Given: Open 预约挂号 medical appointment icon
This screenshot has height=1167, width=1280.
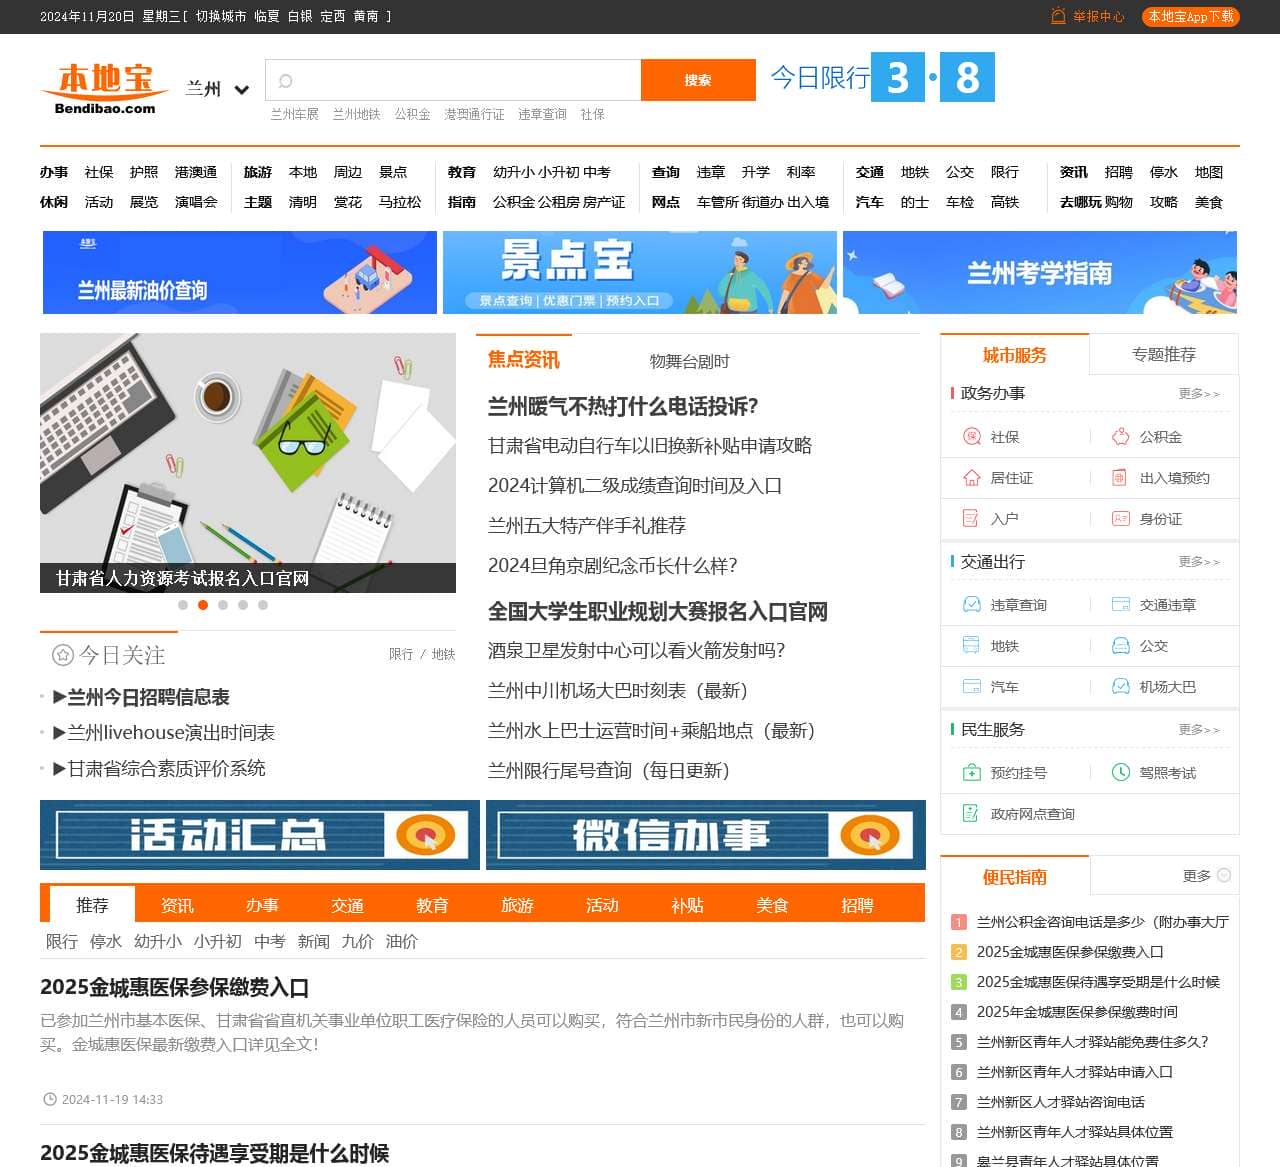Looking at the screenshot, I should 970,772.
